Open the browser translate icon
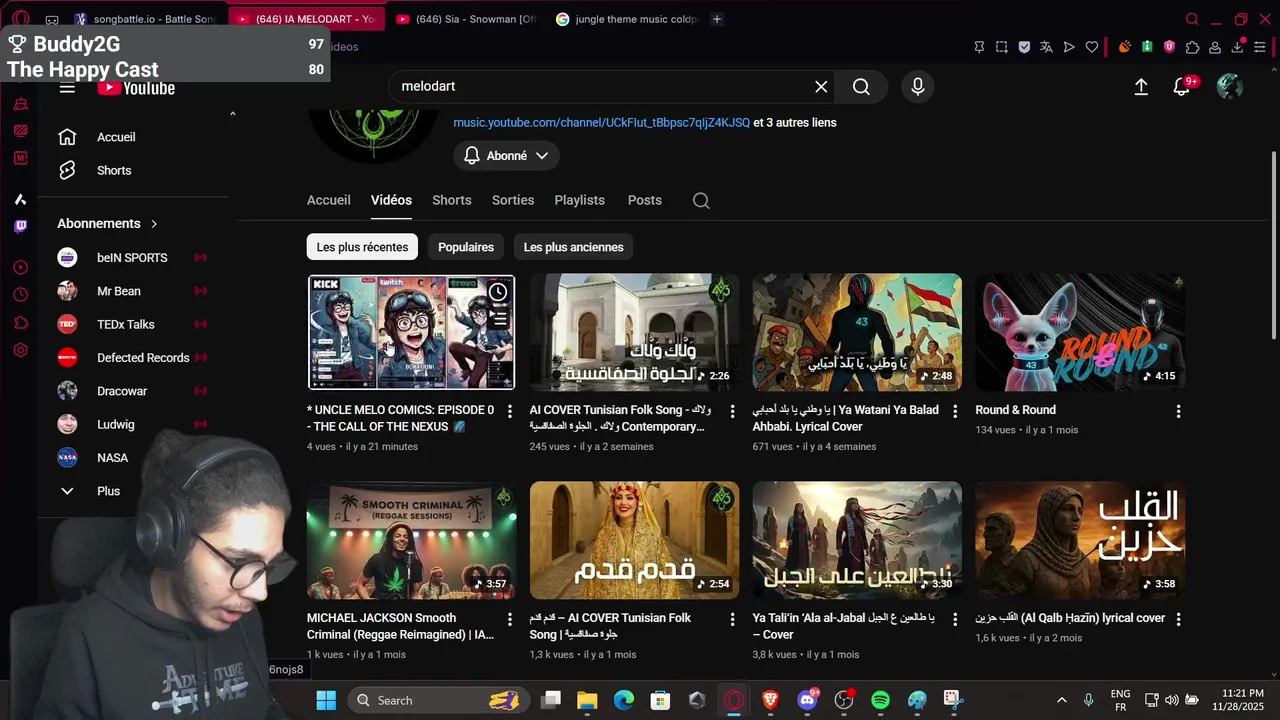 (x=1046, y=47)
